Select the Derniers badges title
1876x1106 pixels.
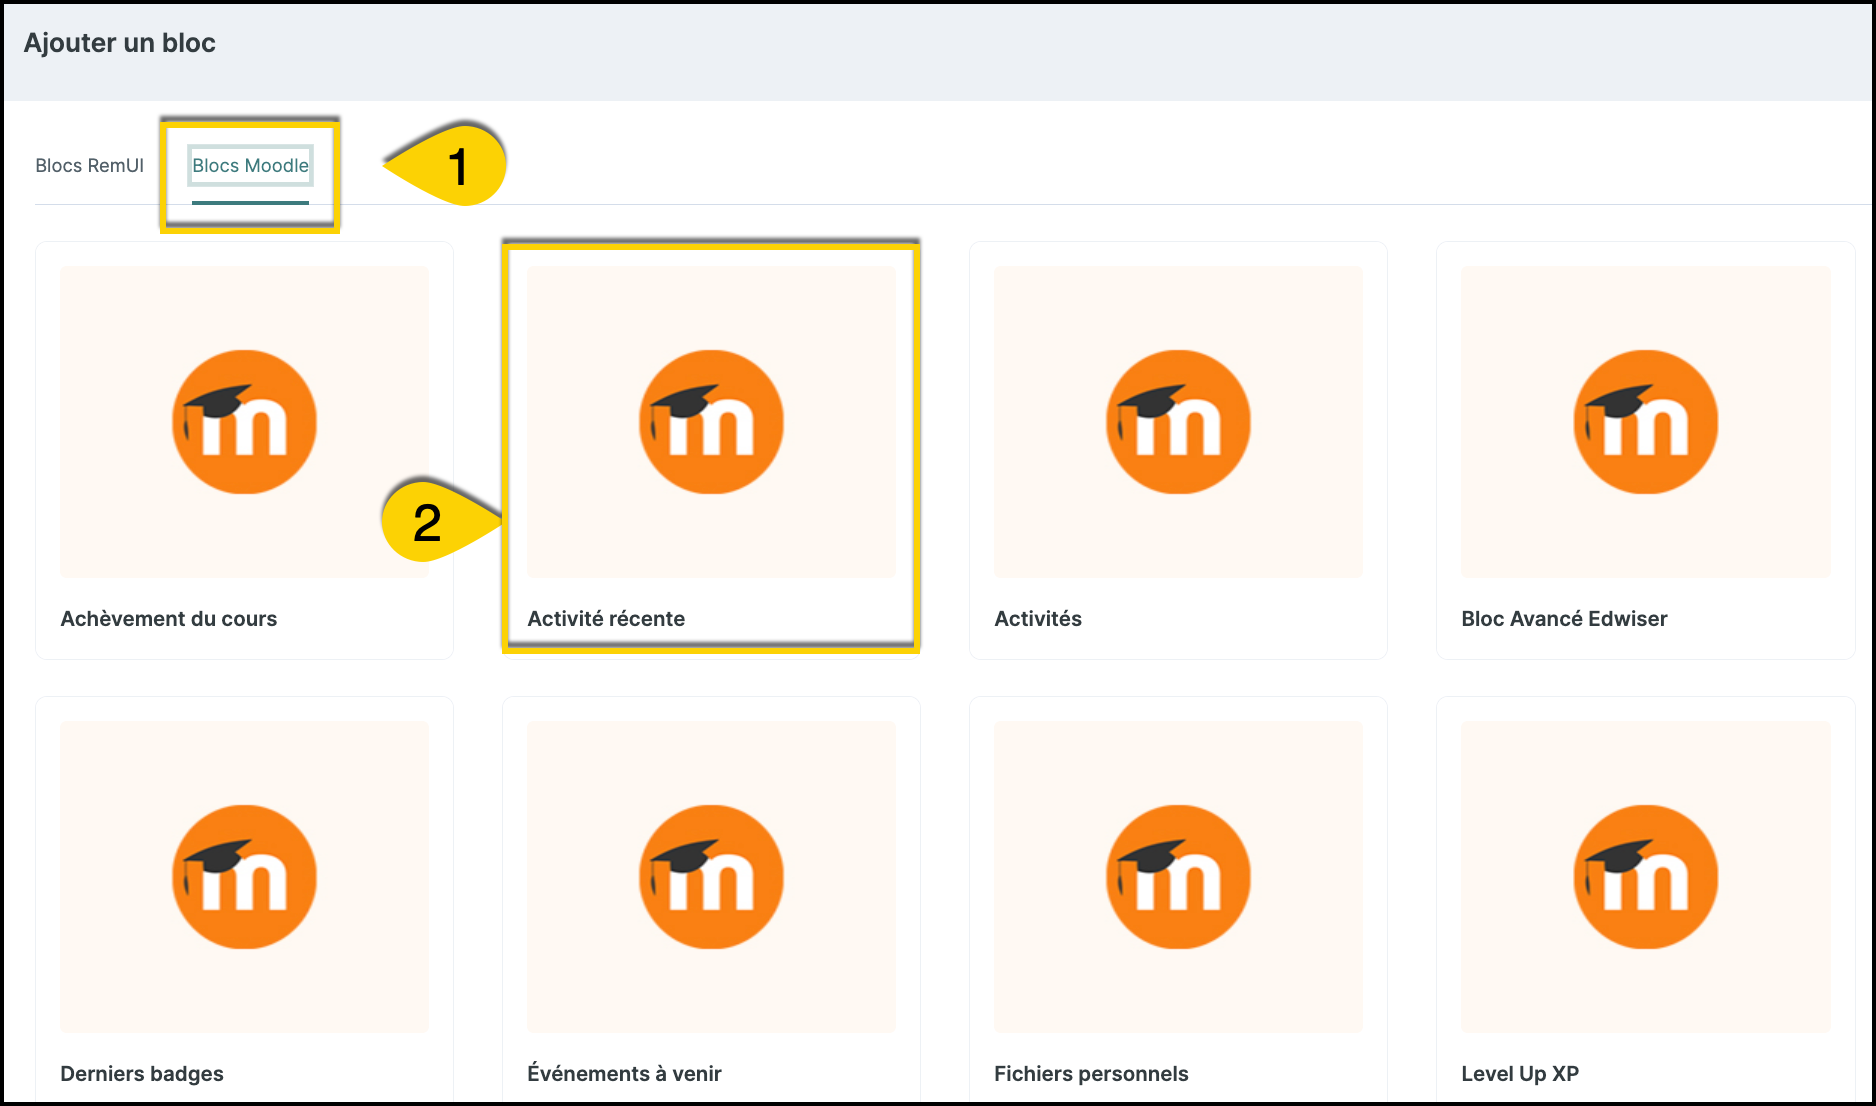pos(142,1074)
